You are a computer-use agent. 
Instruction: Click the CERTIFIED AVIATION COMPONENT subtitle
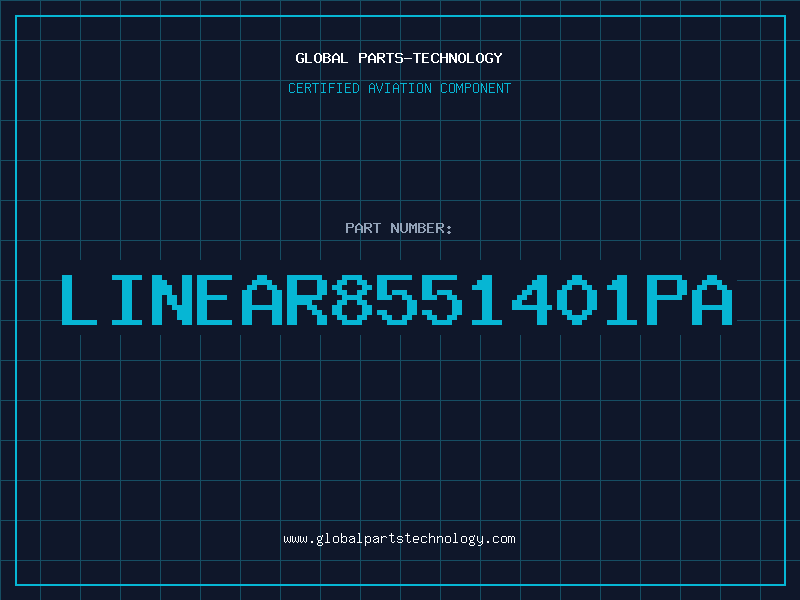tap(399, 88)
